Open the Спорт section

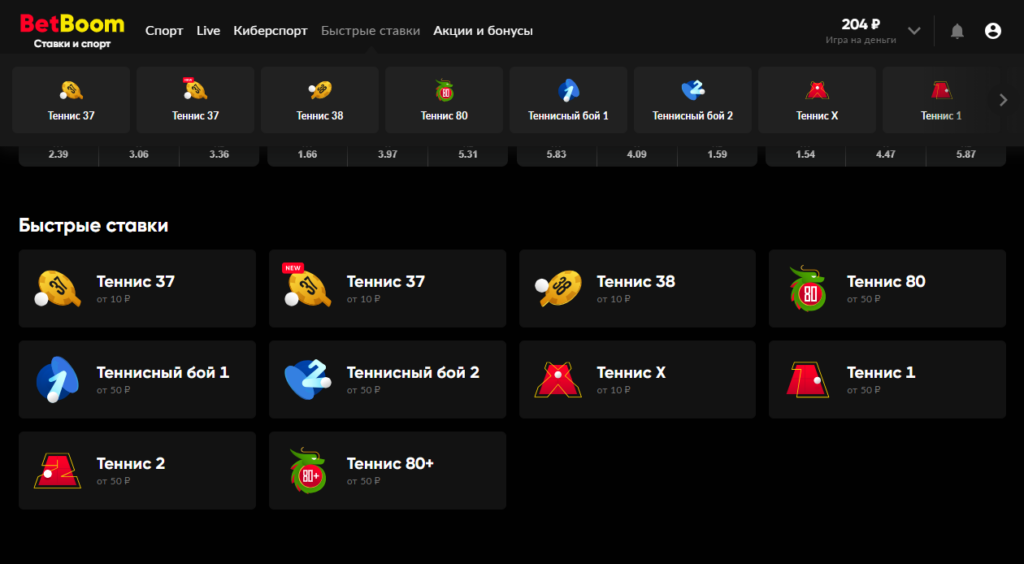164,31
